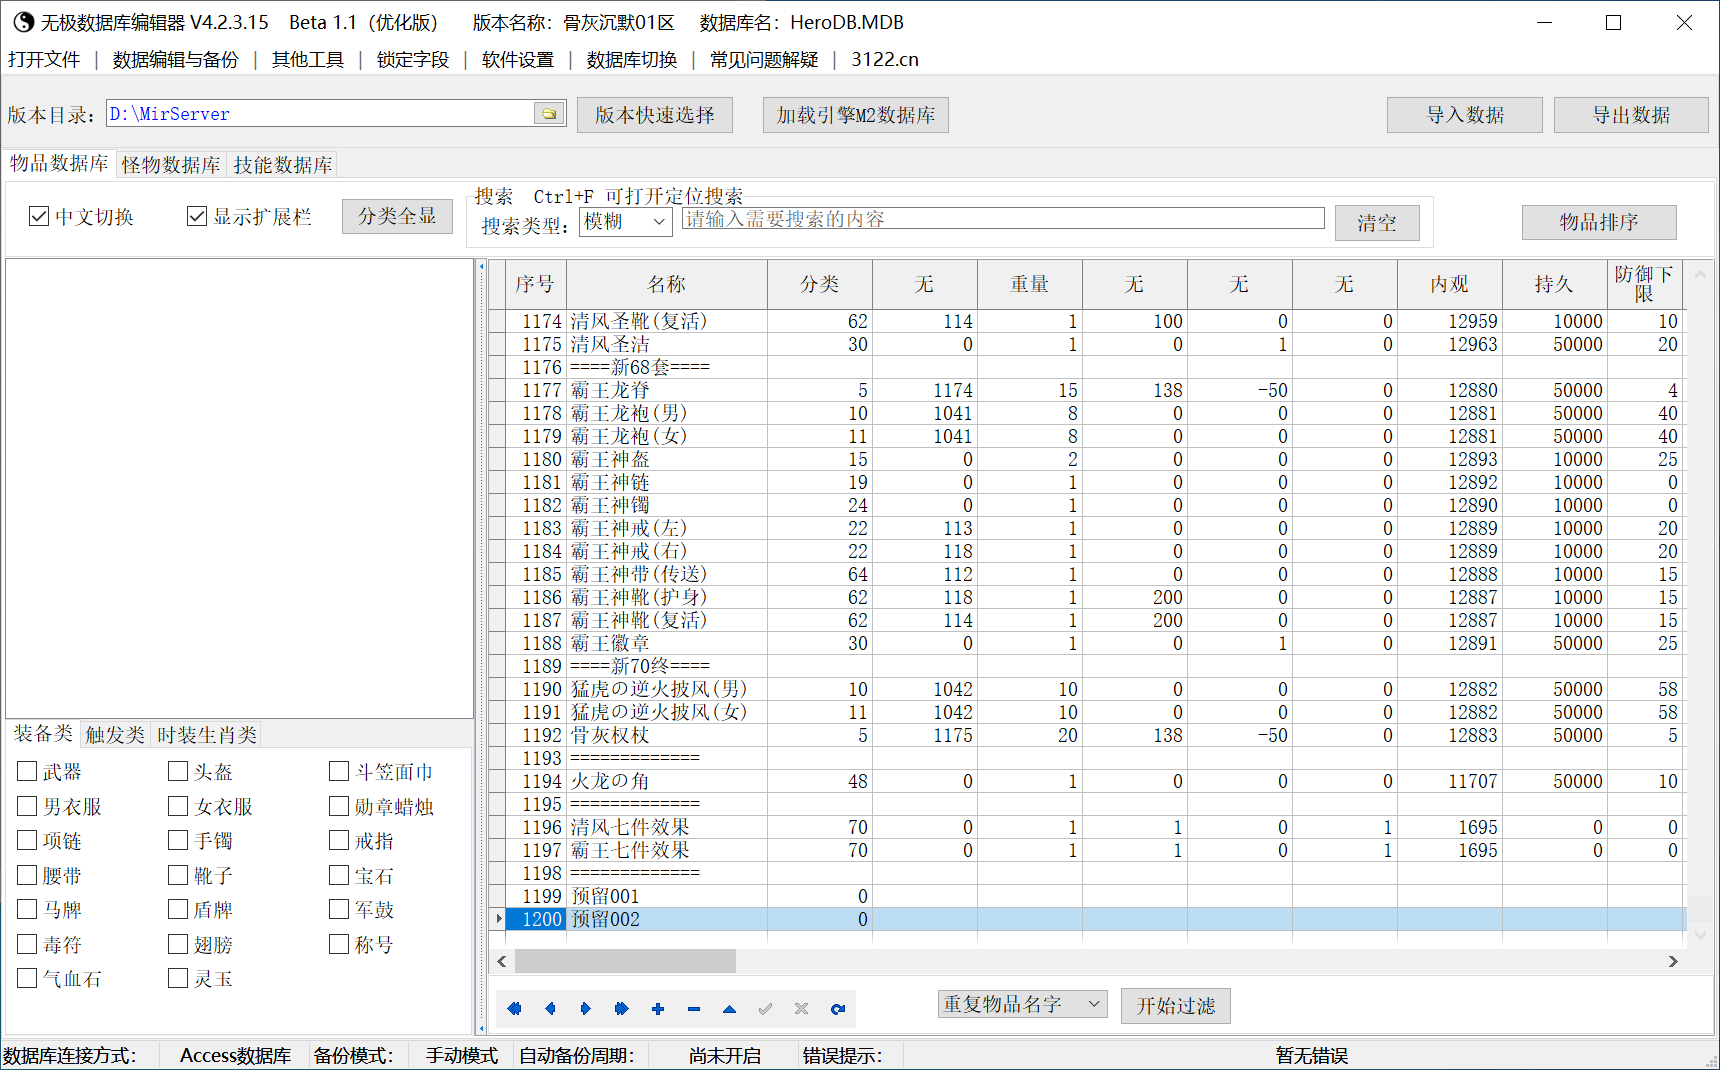This screenshot has width=1720, height=1070.
Task: Delete the current record with minus icon
Action: (694, 1009)
